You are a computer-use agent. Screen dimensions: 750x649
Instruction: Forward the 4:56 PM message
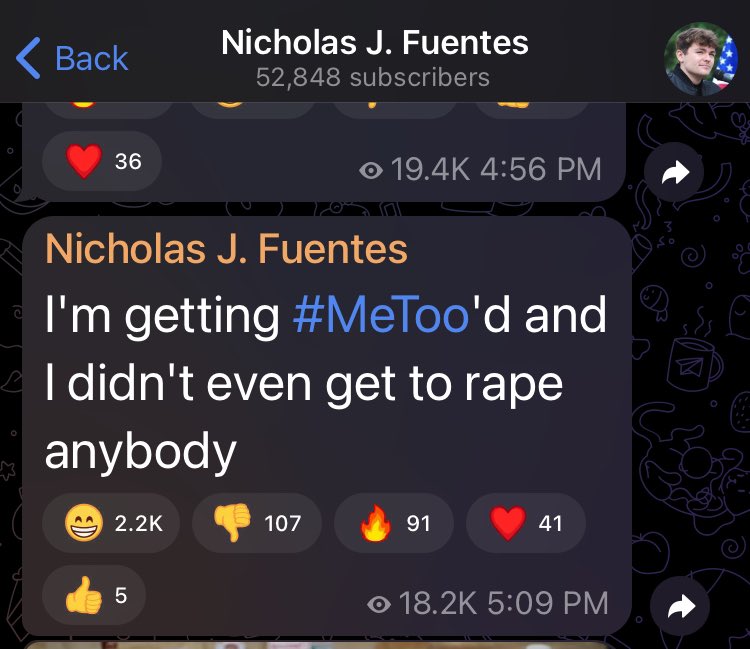point(674,172)
